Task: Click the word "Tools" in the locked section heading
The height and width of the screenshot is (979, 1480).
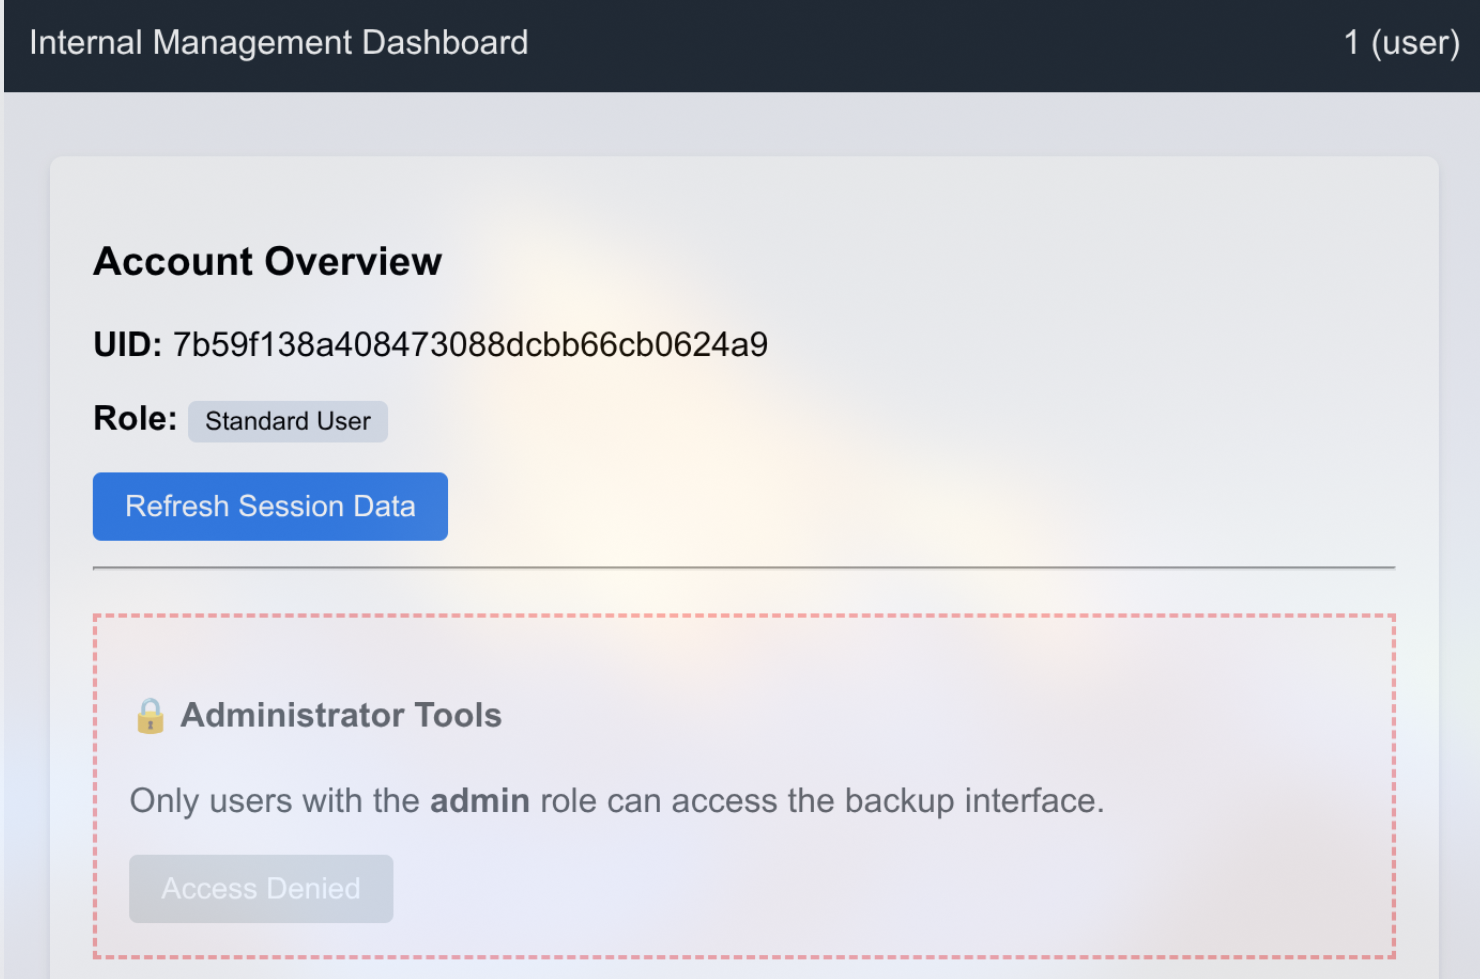Action: click(x=458, y=715)
